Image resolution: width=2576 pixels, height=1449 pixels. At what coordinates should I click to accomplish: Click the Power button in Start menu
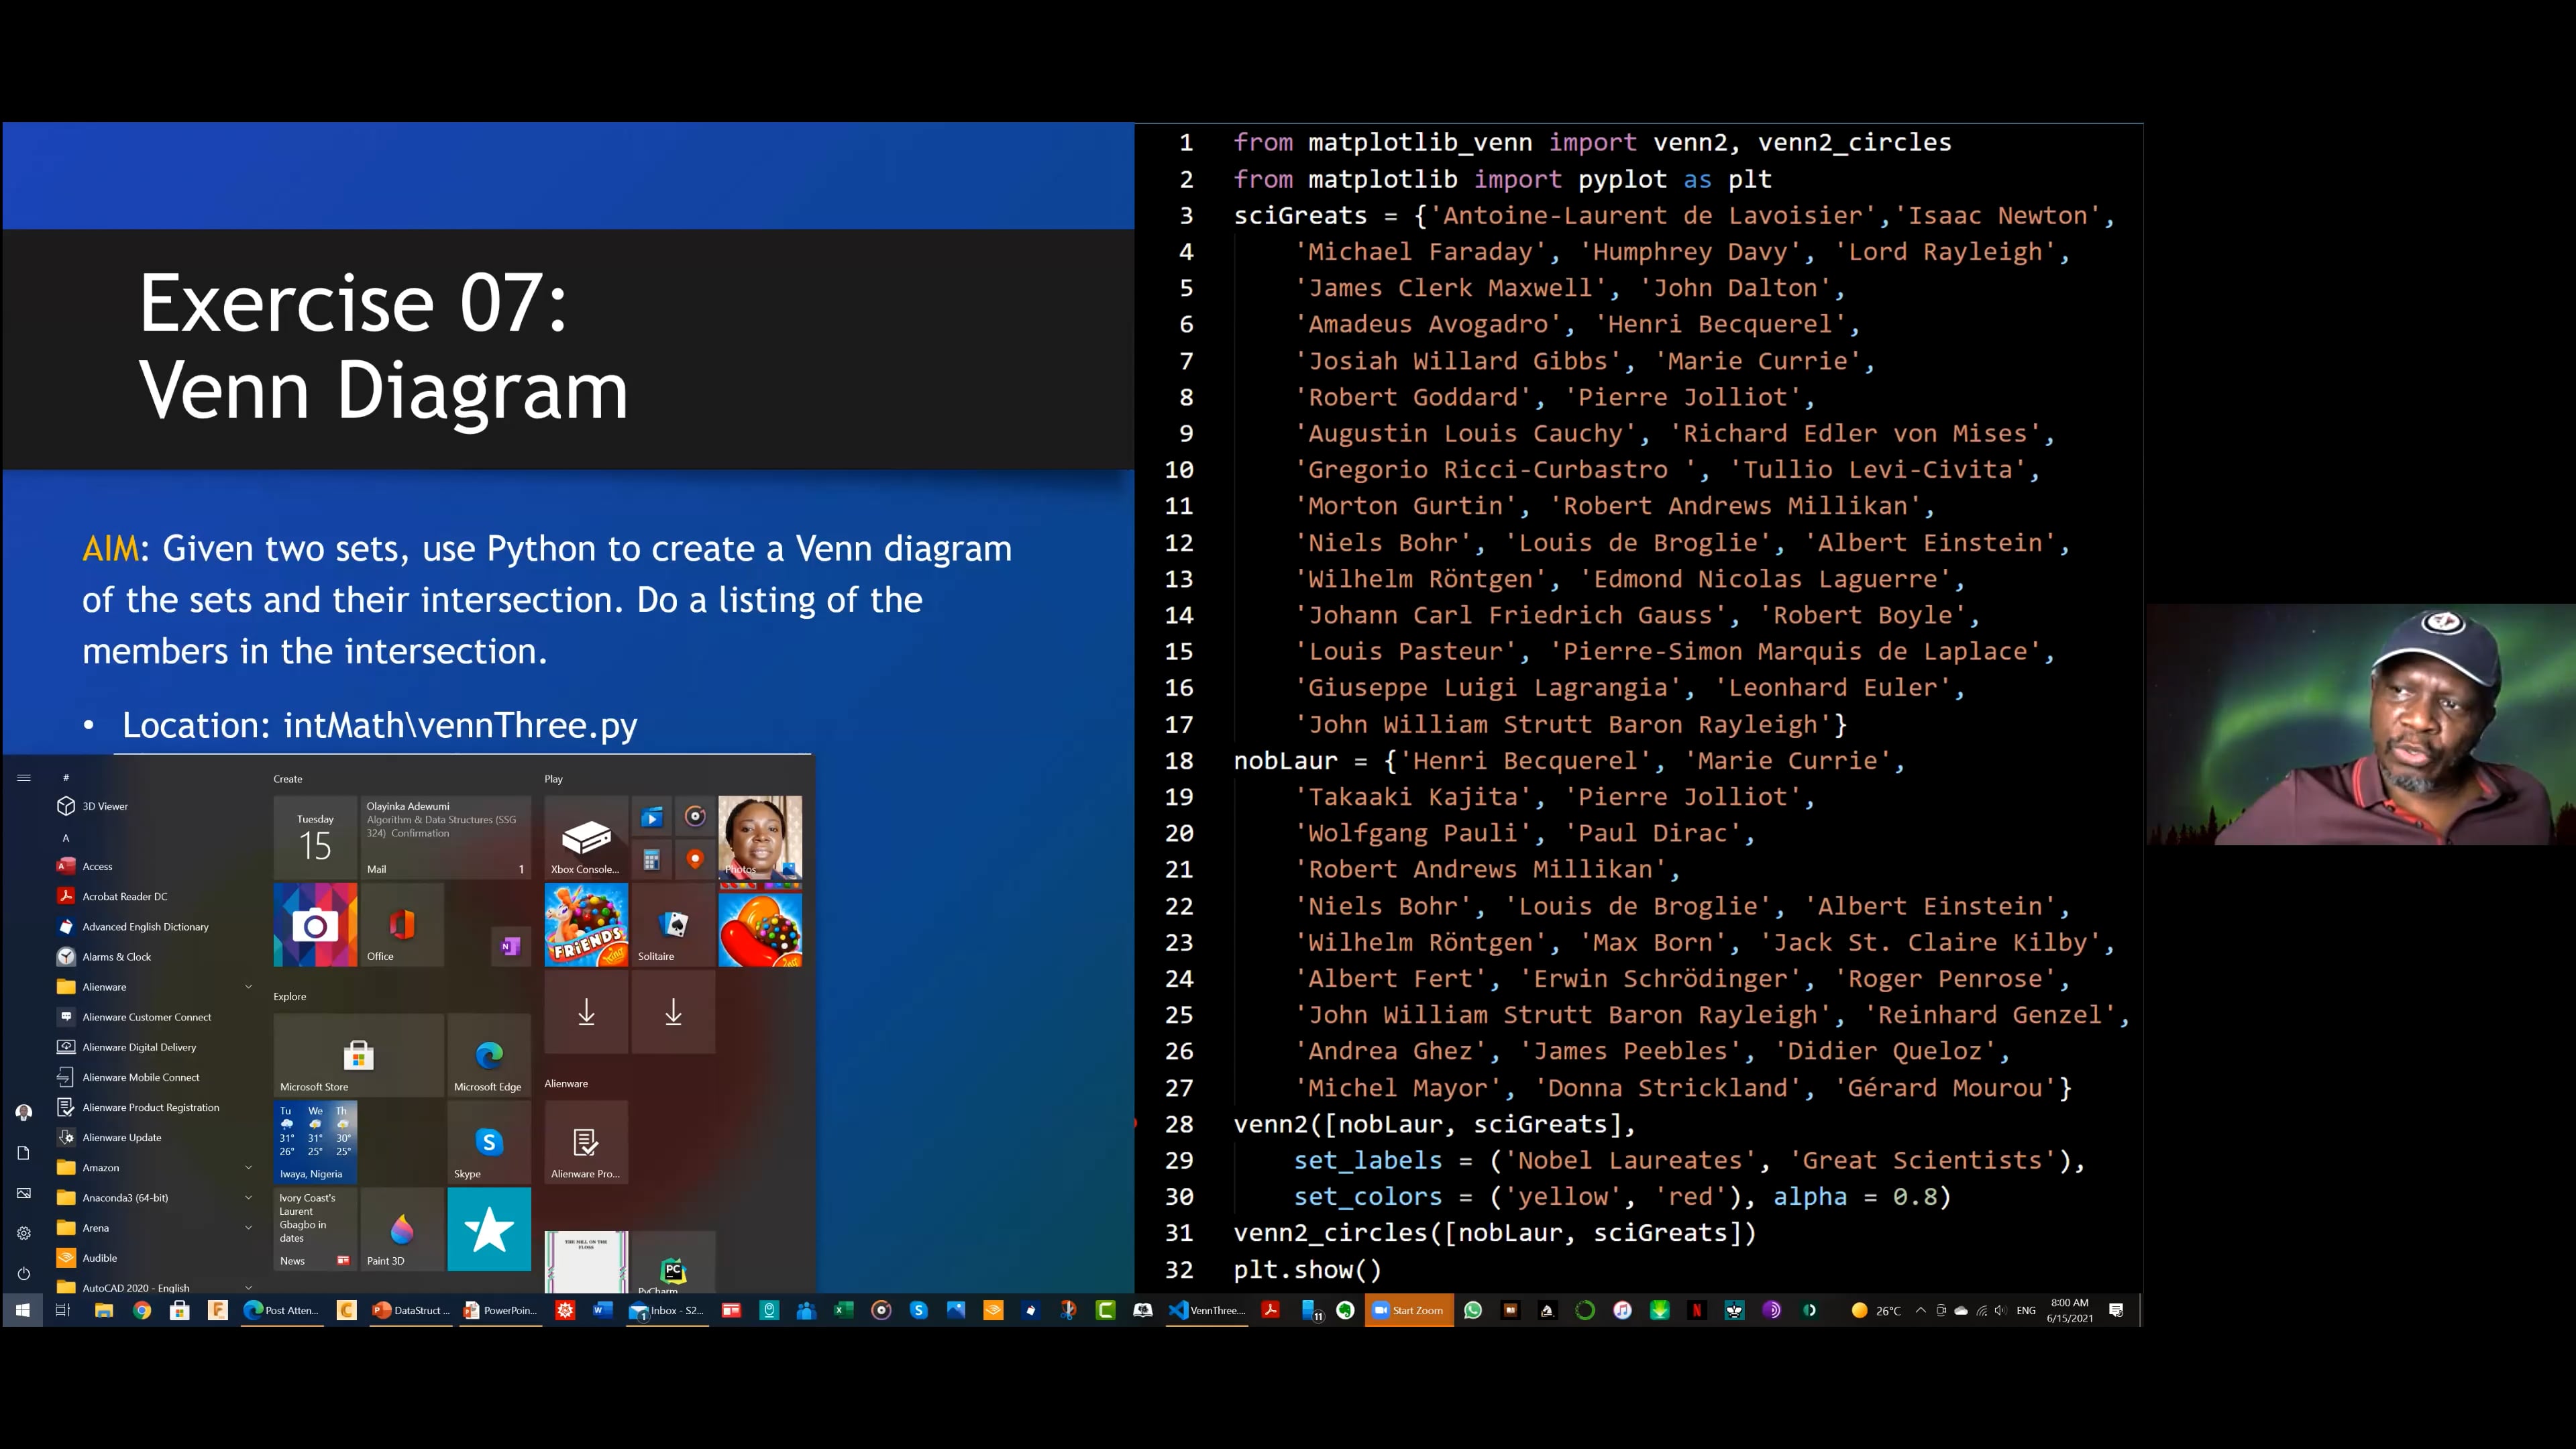point(23,1274)
